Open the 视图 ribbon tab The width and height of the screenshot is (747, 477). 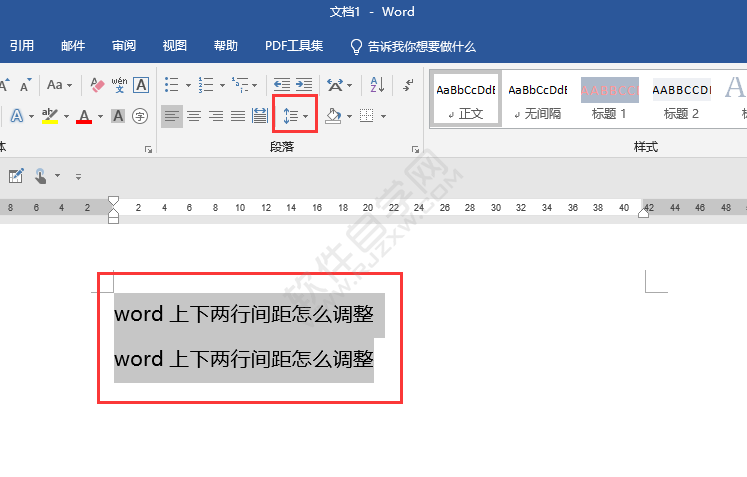point(175,46)
